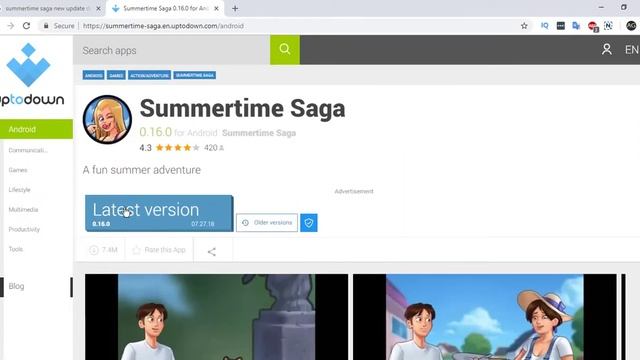This screenshot has height=360, width=640.
Task: Close the summertime saga new update tab
Action: click(98, 8)
